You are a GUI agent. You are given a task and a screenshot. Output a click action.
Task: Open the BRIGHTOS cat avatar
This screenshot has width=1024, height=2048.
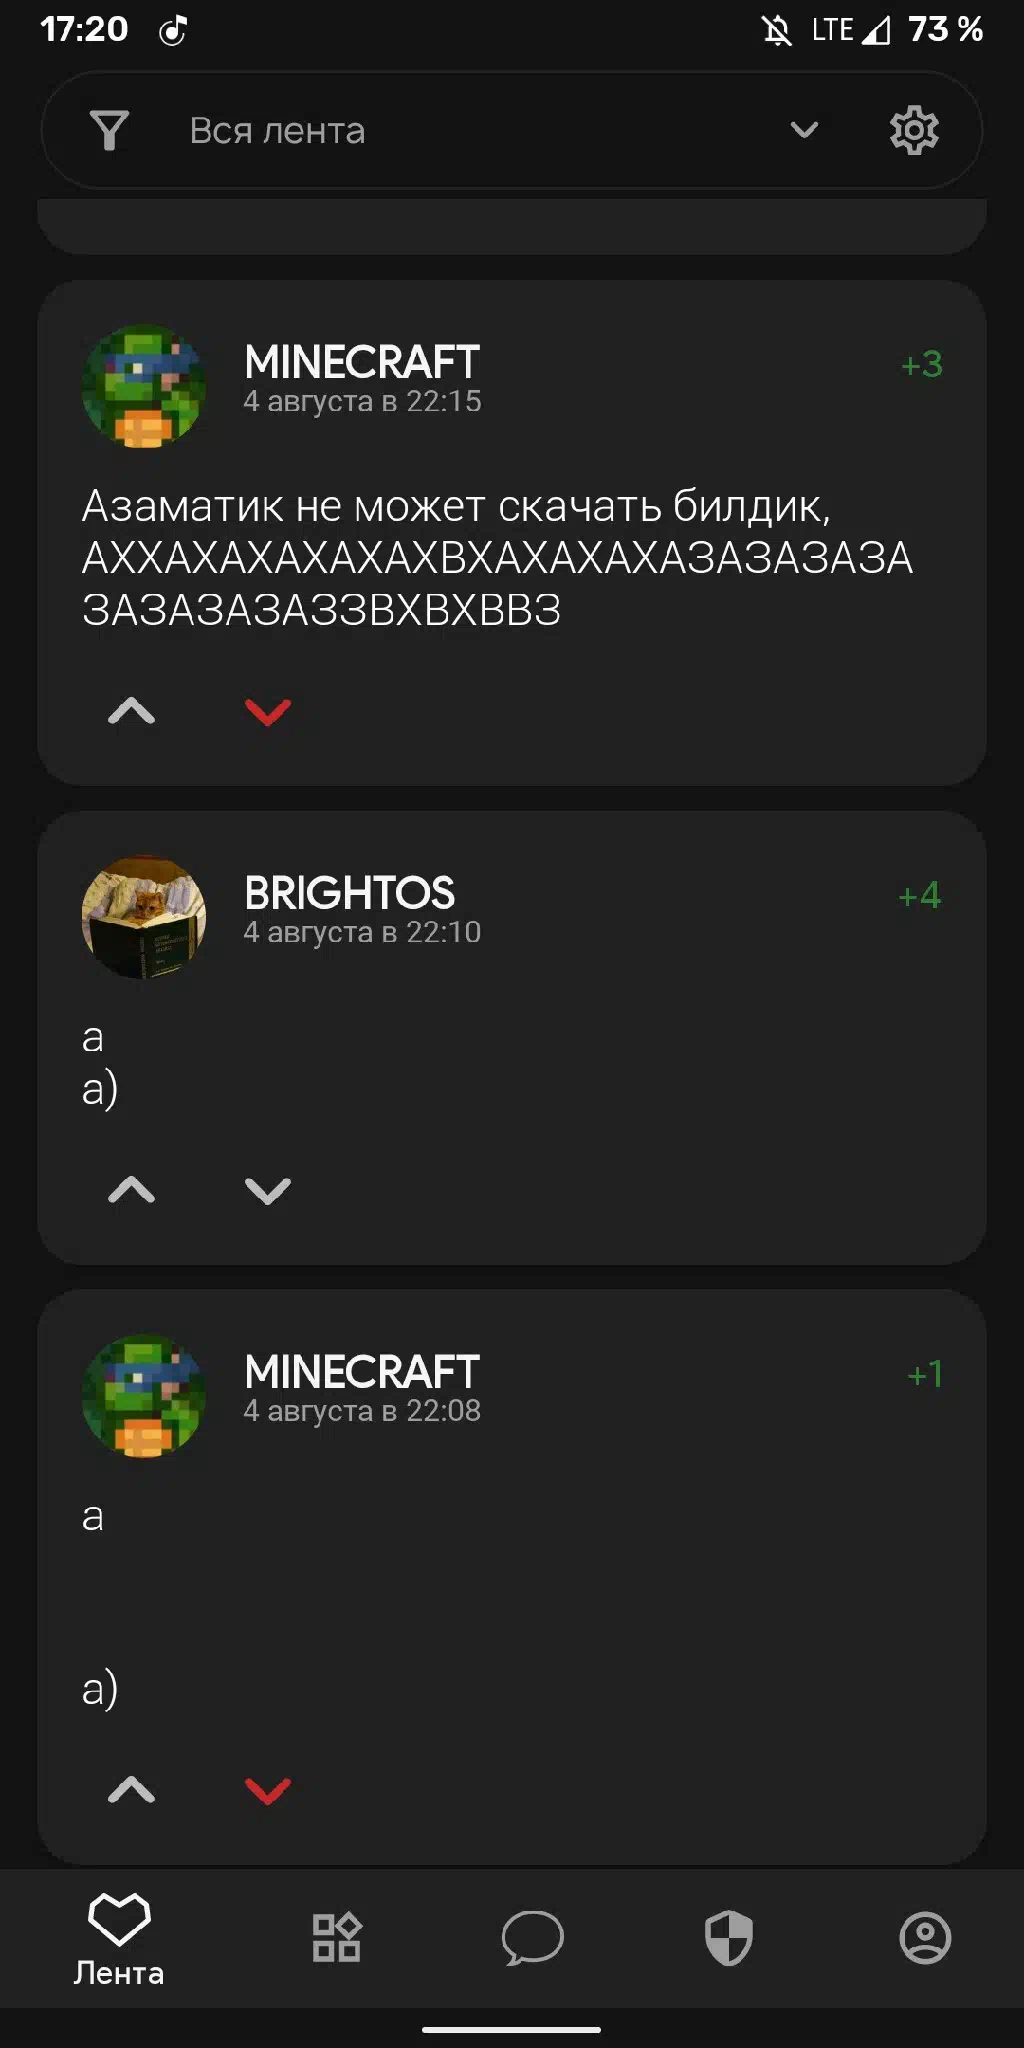point(144,916)
